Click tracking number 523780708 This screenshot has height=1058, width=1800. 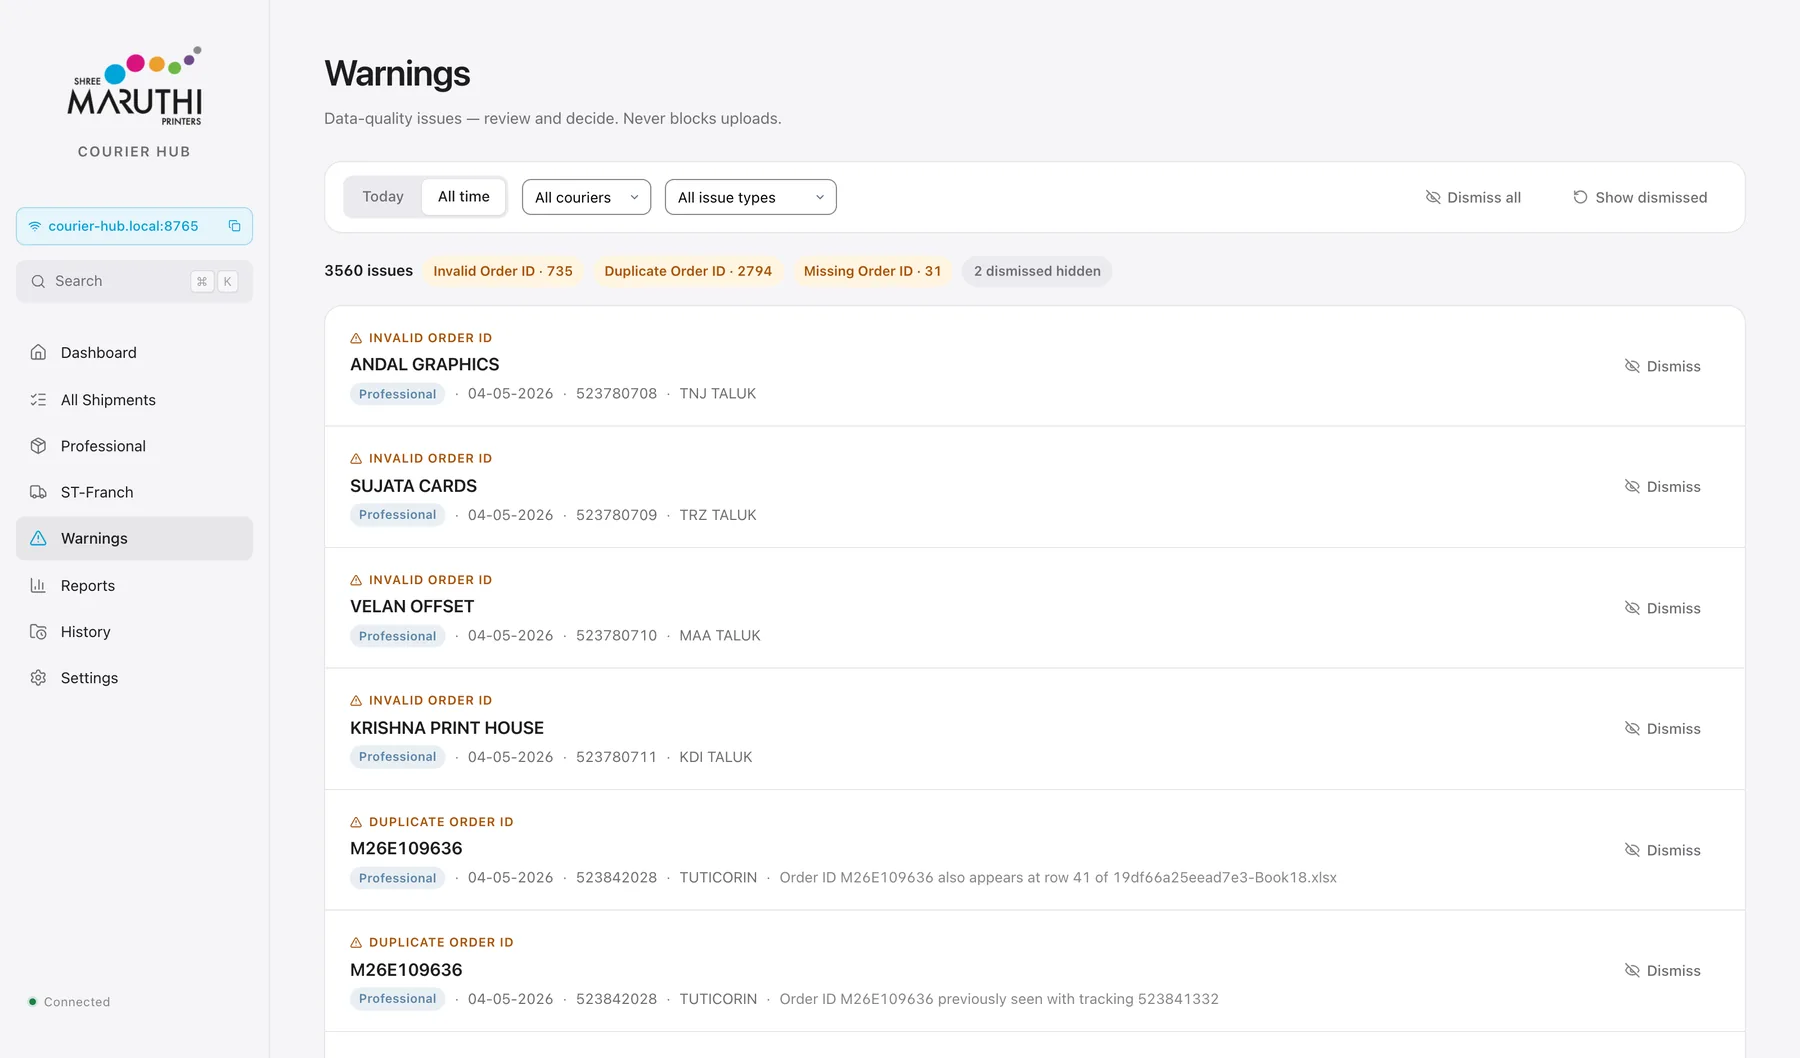pos(616,394)
